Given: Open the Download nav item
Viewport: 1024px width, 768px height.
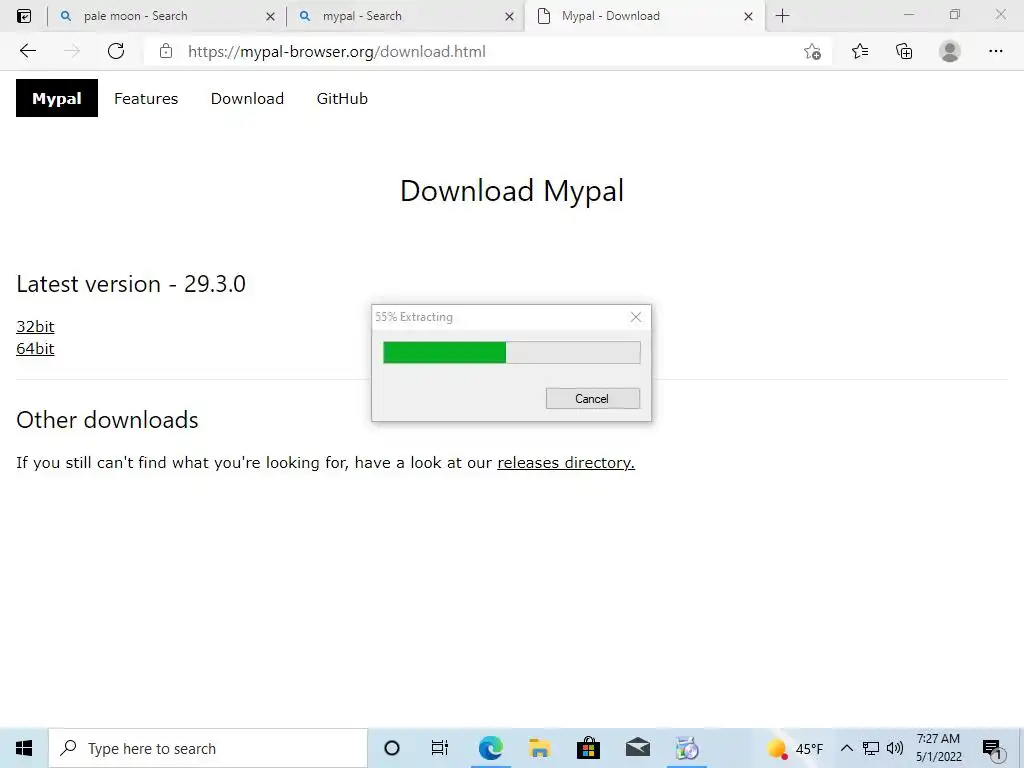Looking at the screenshot, I should tap(248, 99).
